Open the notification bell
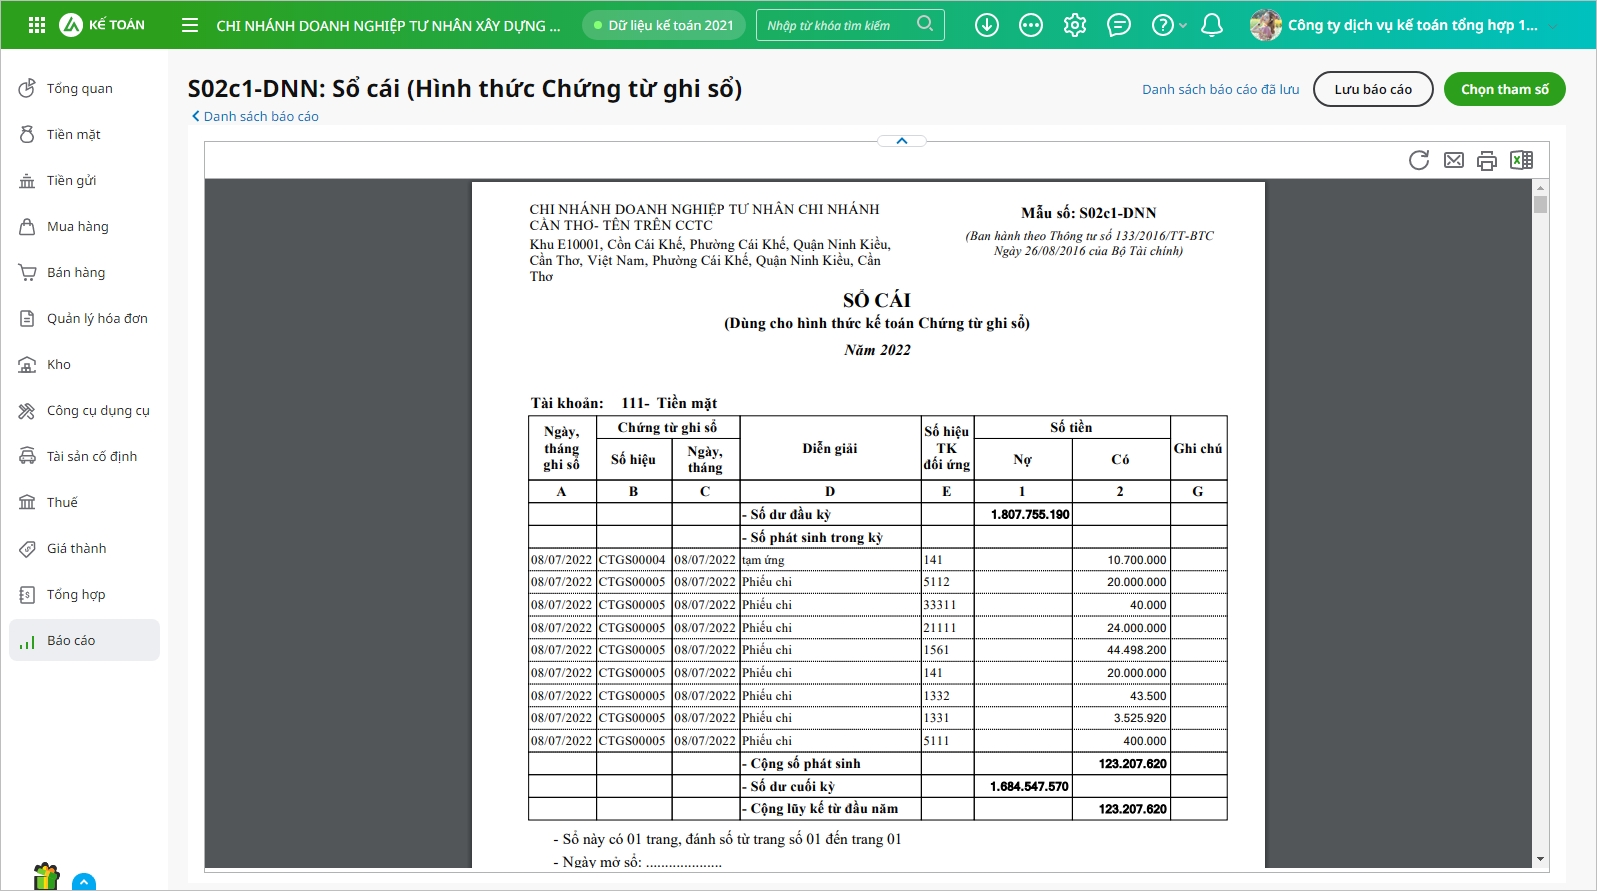The width and height of the screenshot is (1597, 891). pos(1211,25)
